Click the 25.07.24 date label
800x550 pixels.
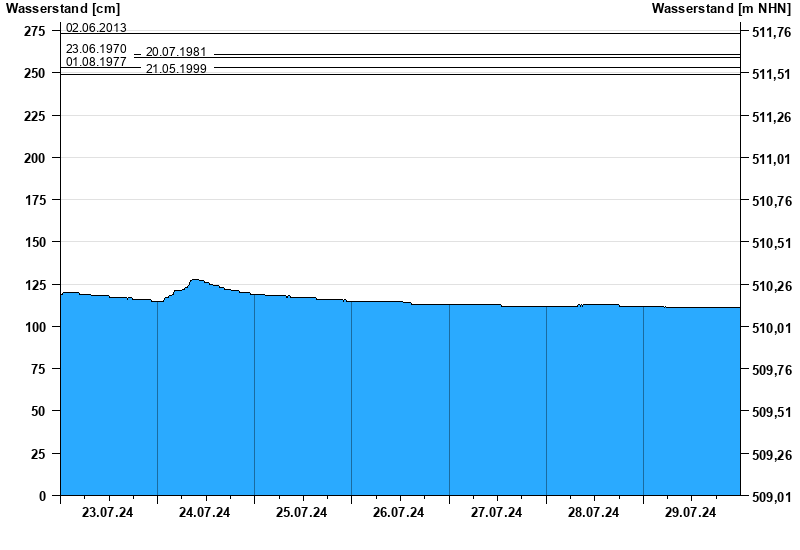tap(301, 513)
